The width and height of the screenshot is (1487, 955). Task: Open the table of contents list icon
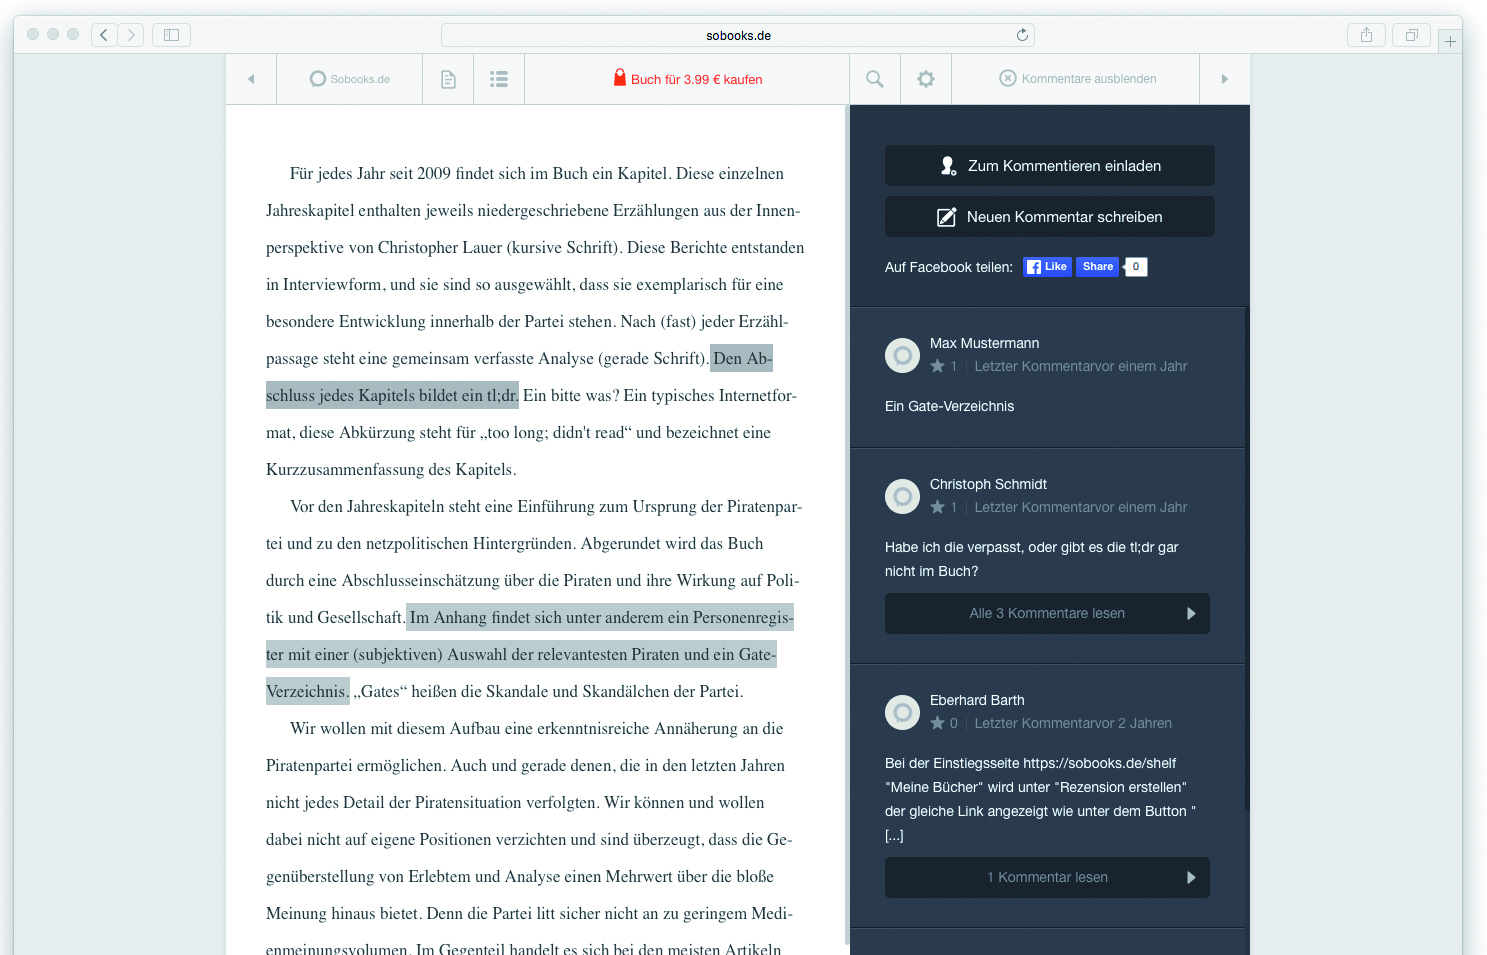click(x=499, y=79)
